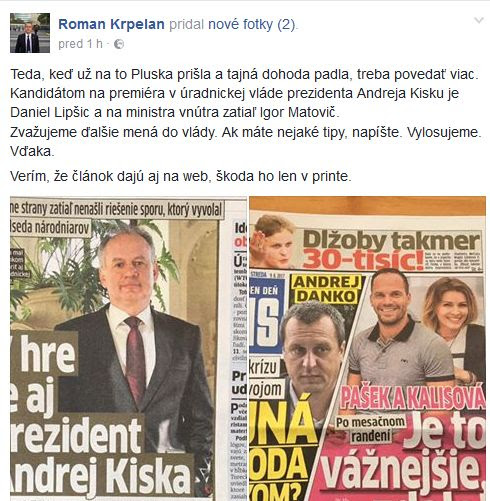This screenshot has height=501, width=490.
Task: Click the "strany zatiaľ nenašli riešenie sporu" caption
Action: pos(117,209)
